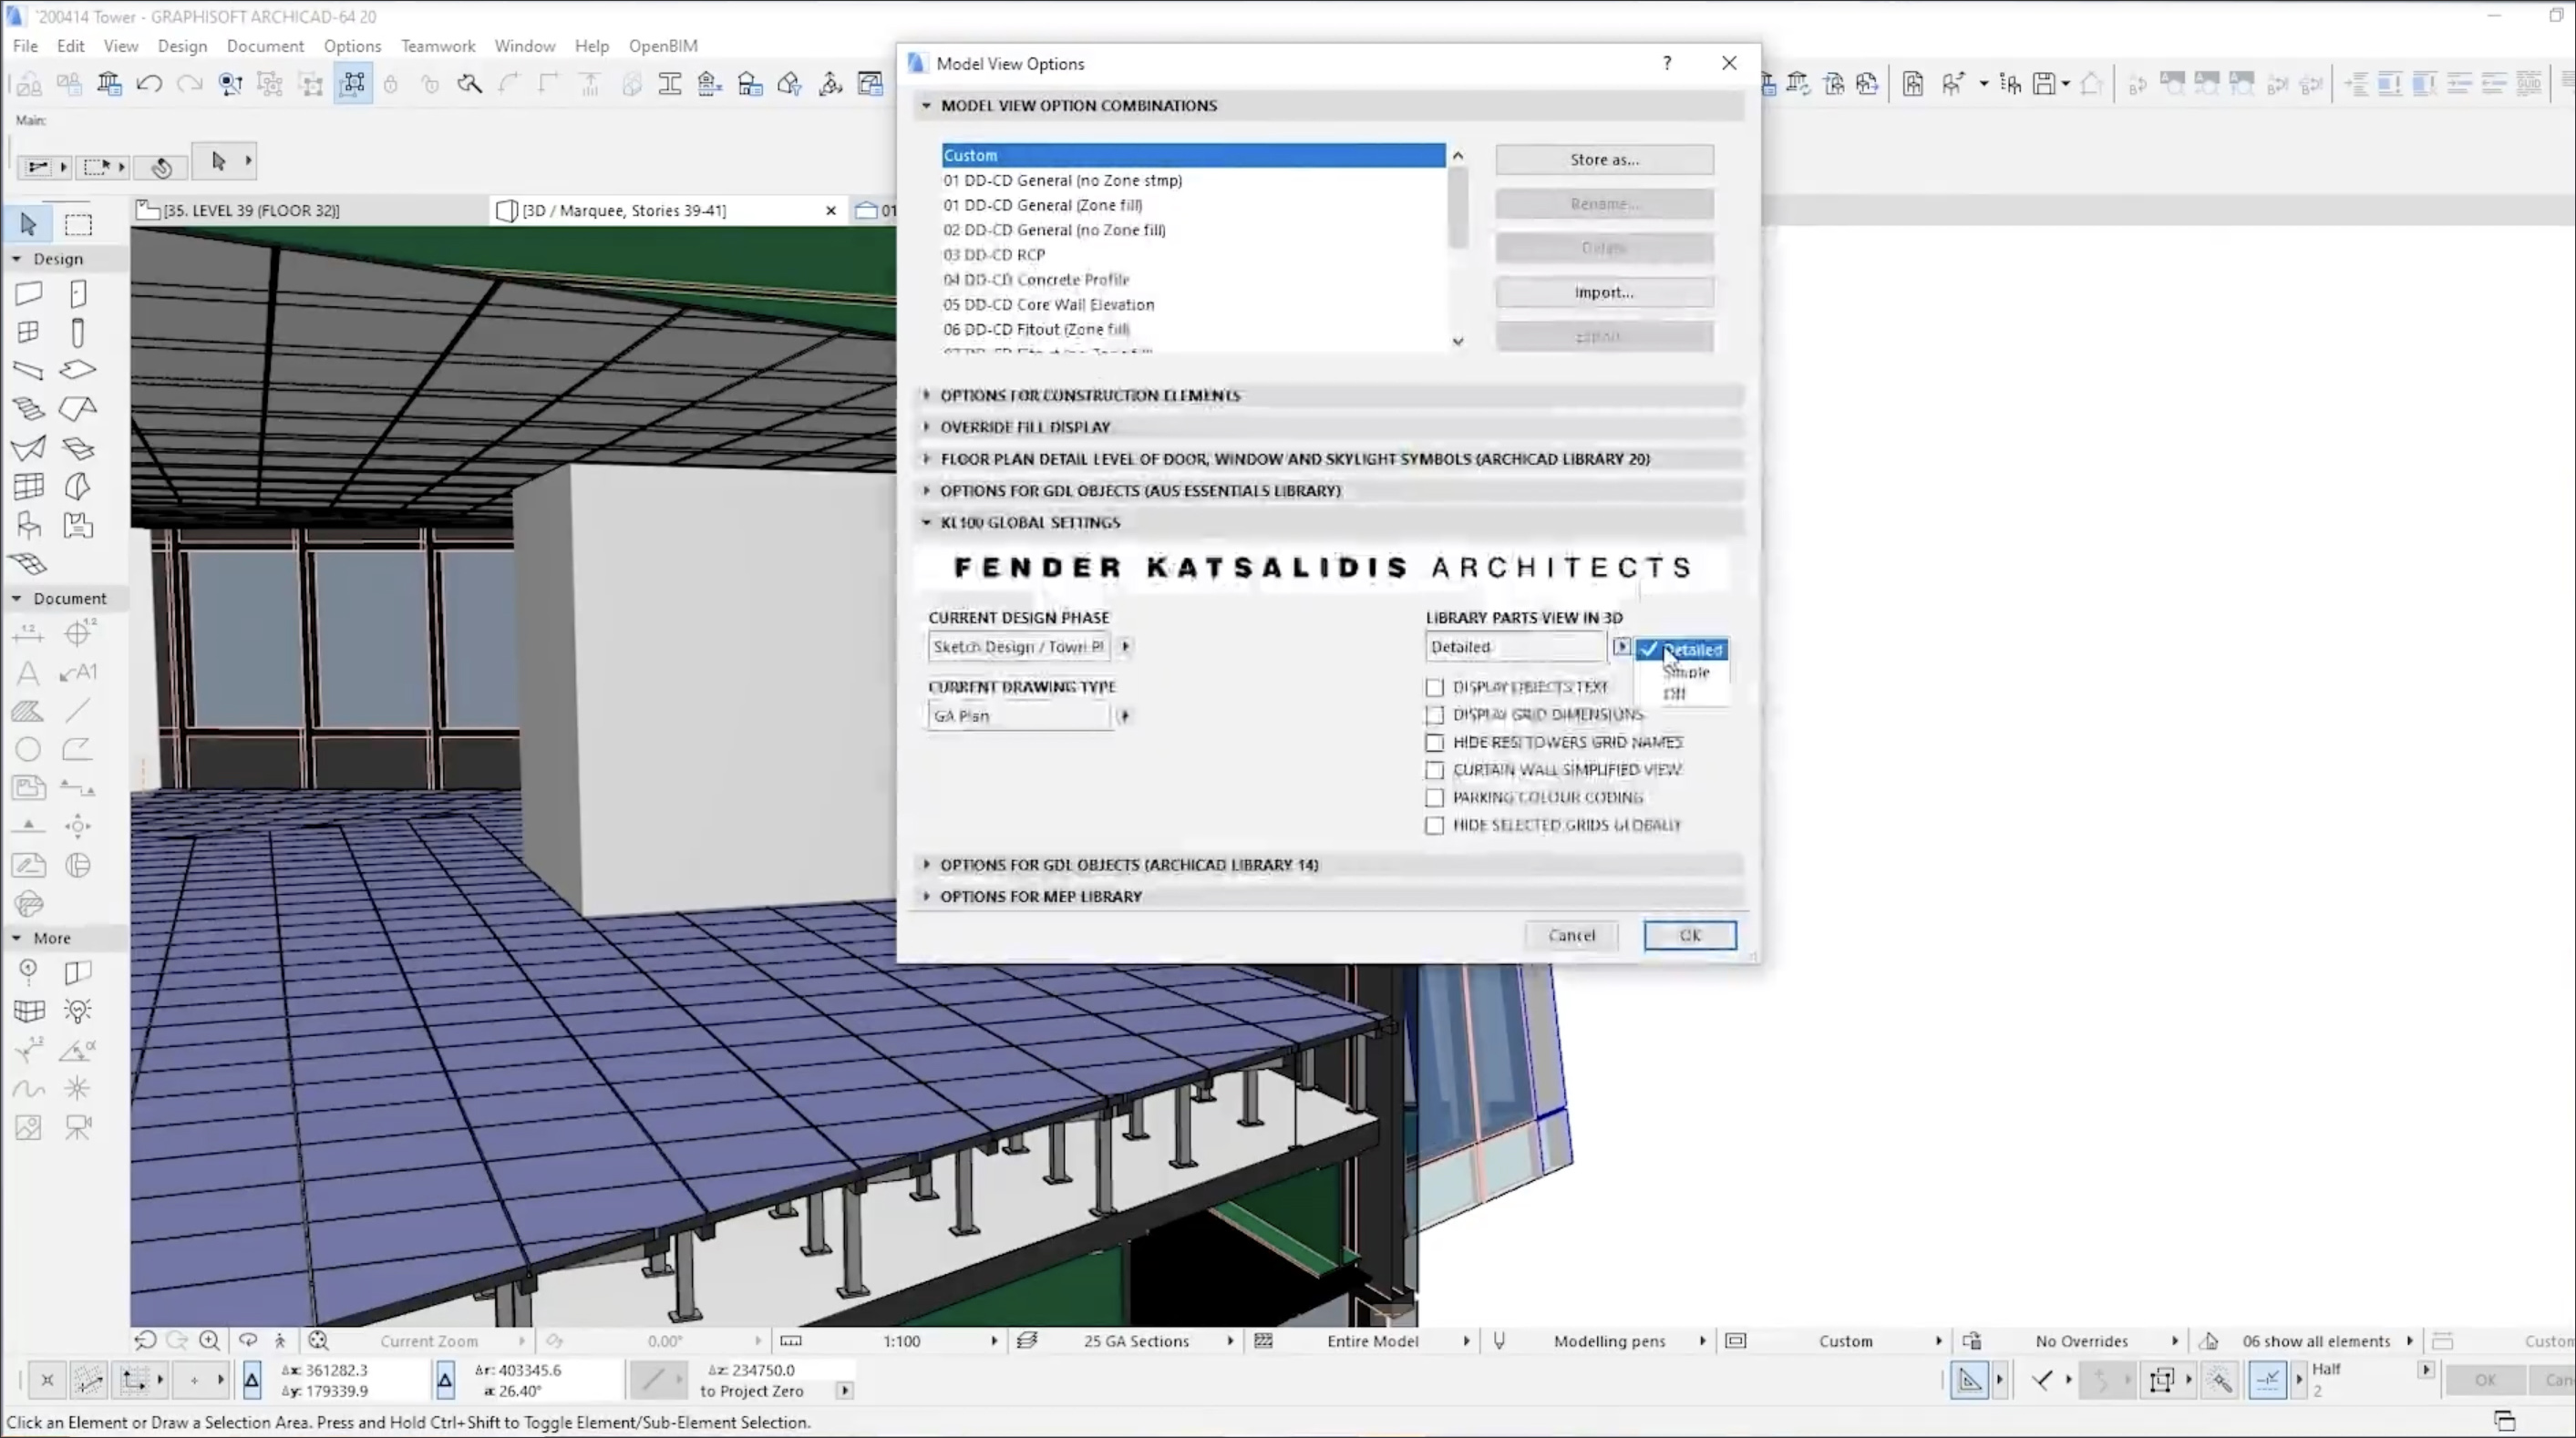Click the Redo icon in toolbar

190,84
